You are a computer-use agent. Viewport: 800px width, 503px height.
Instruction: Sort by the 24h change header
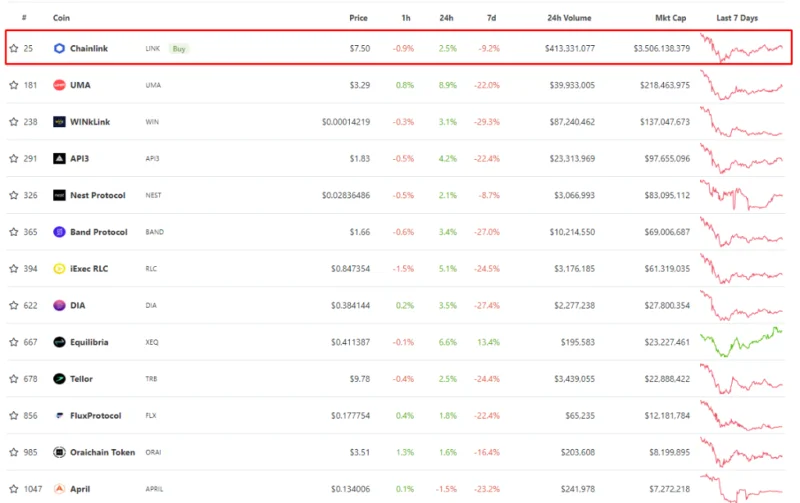tap(446, 18)
